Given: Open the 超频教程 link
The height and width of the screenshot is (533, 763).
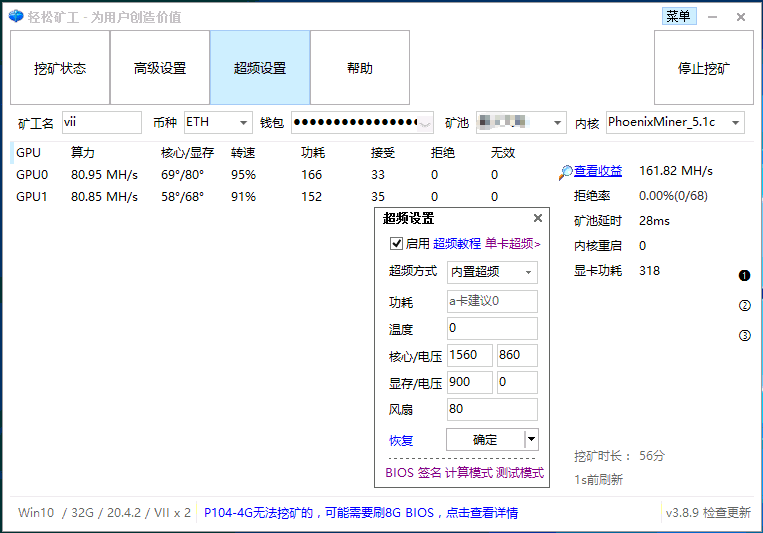Looking at the screenshot, I should 457,243.
